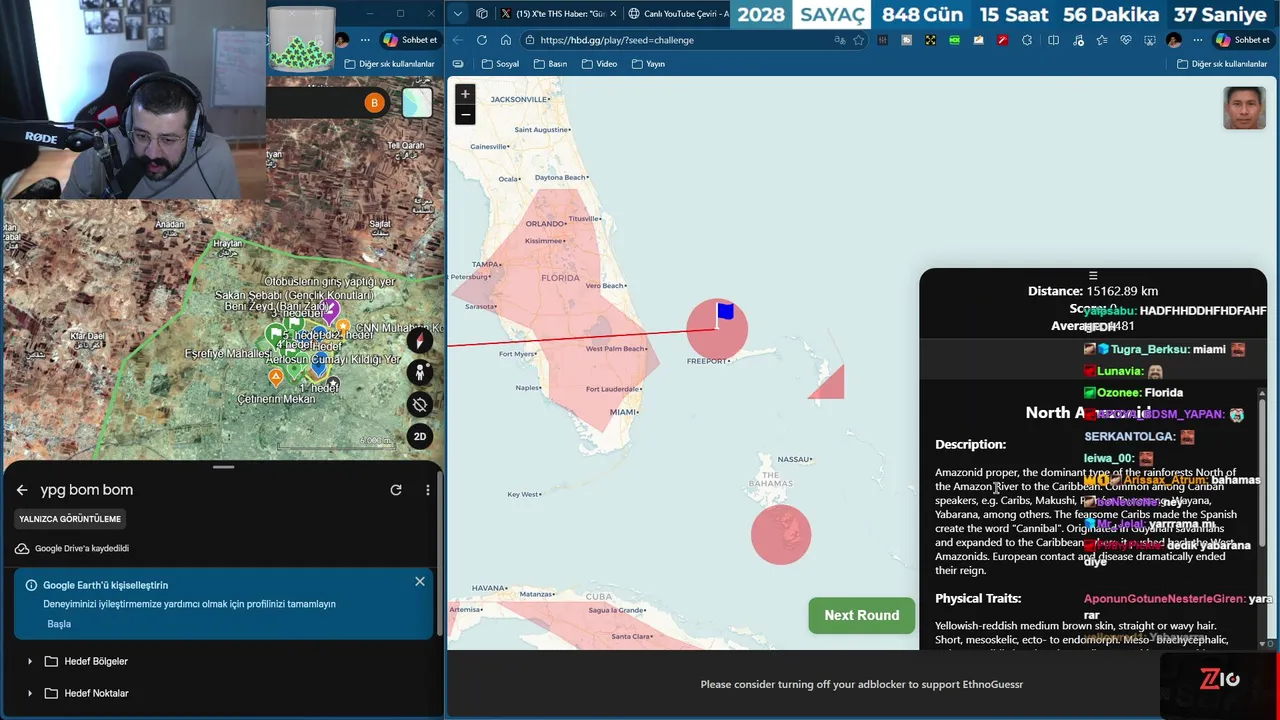Open the right browser's three-dot menu
The height and width of the screenshot is (720, 1280).
coord(1198,40)
